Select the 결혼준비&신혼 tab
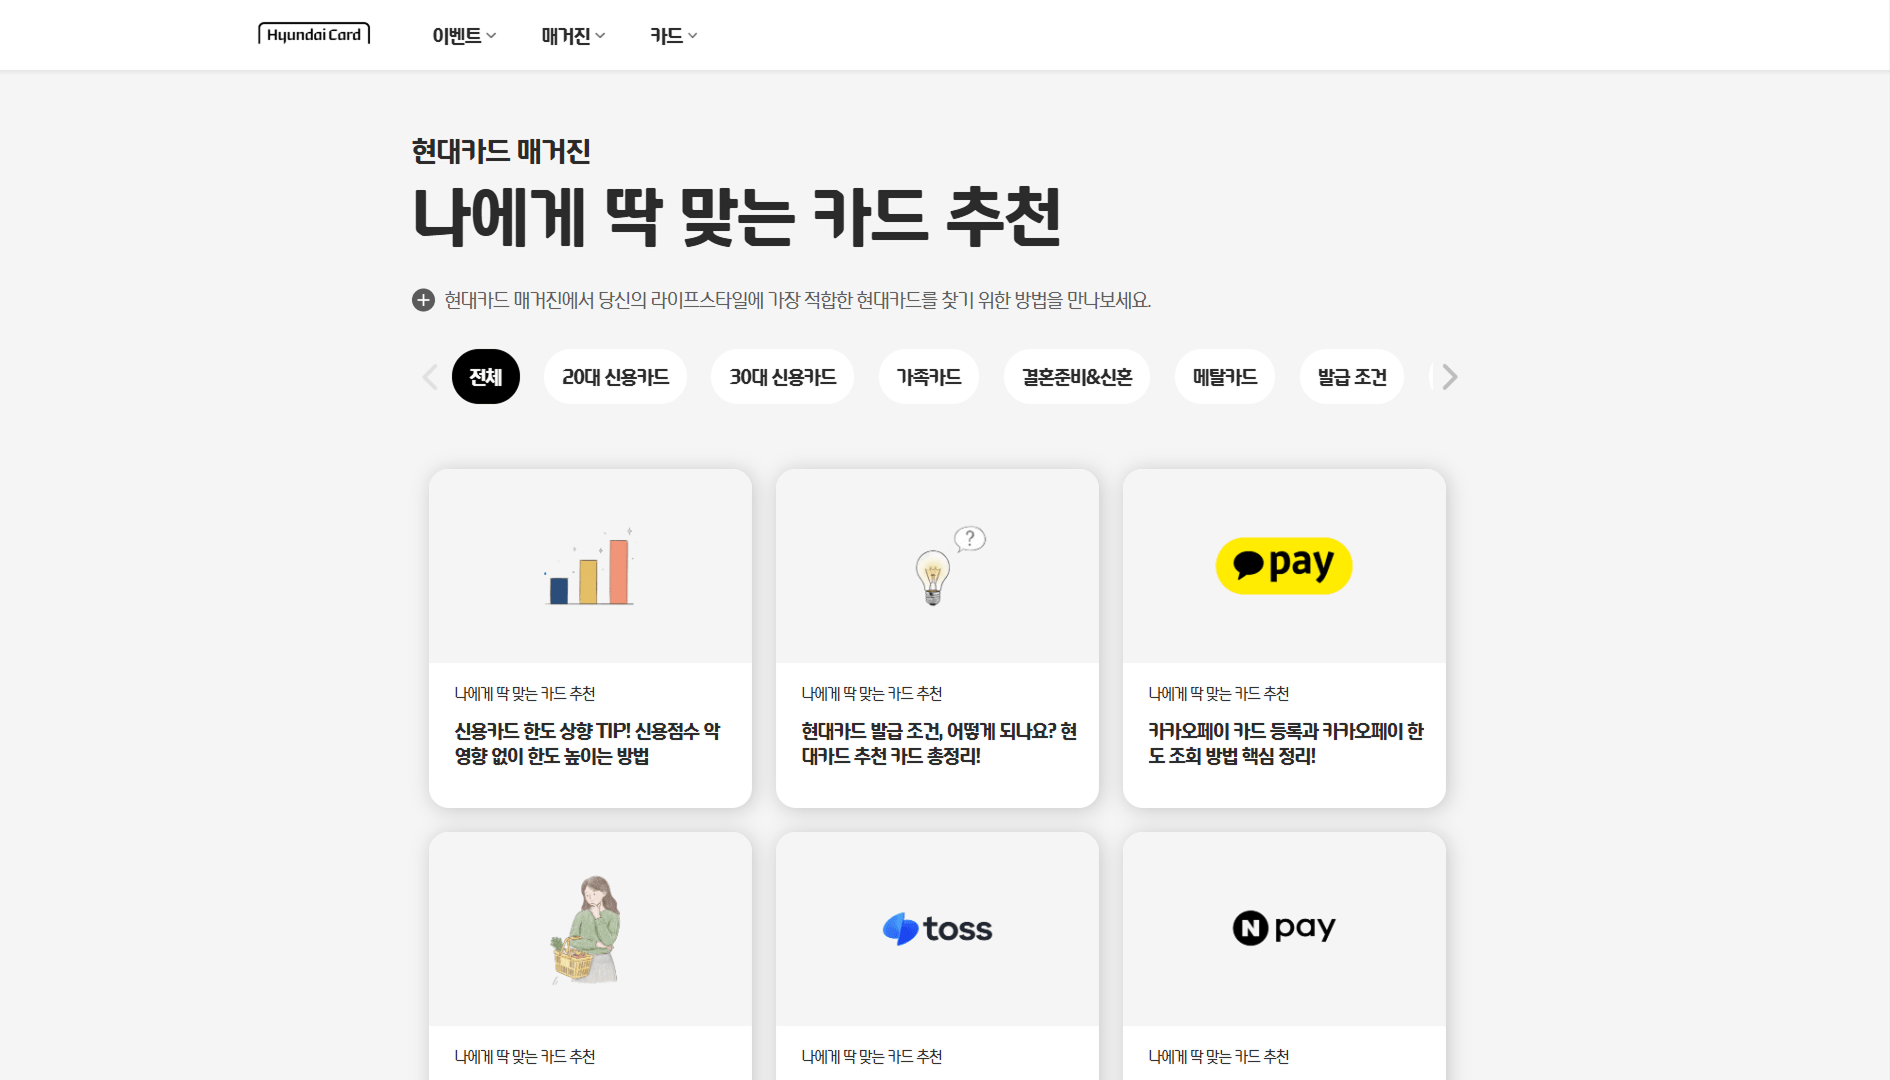 pos(1077,377)
